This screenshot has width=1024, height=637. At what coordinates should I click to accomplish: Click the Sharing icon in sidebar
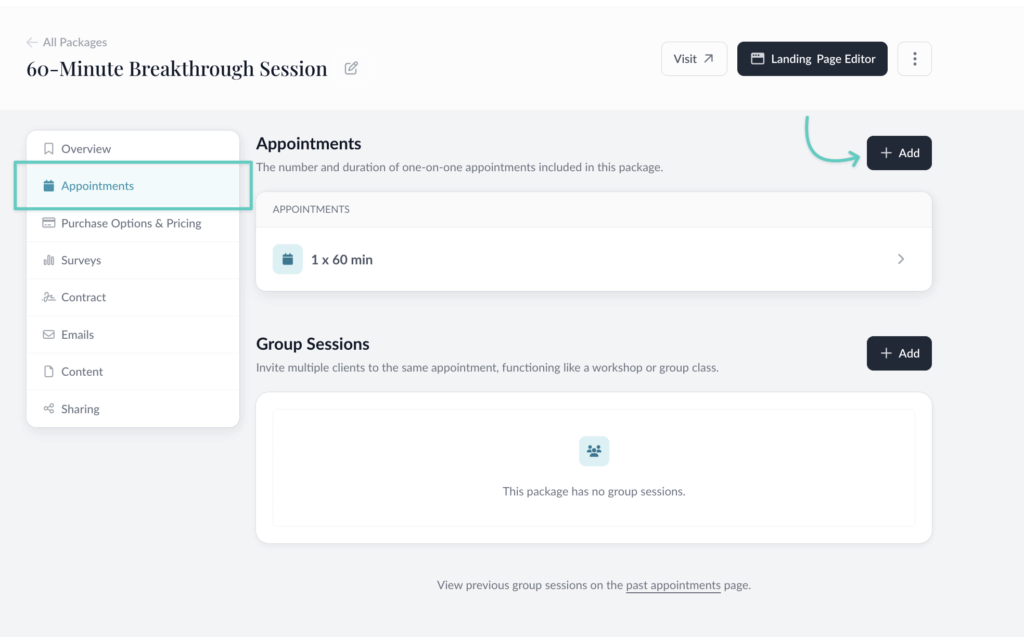(48, 409)
